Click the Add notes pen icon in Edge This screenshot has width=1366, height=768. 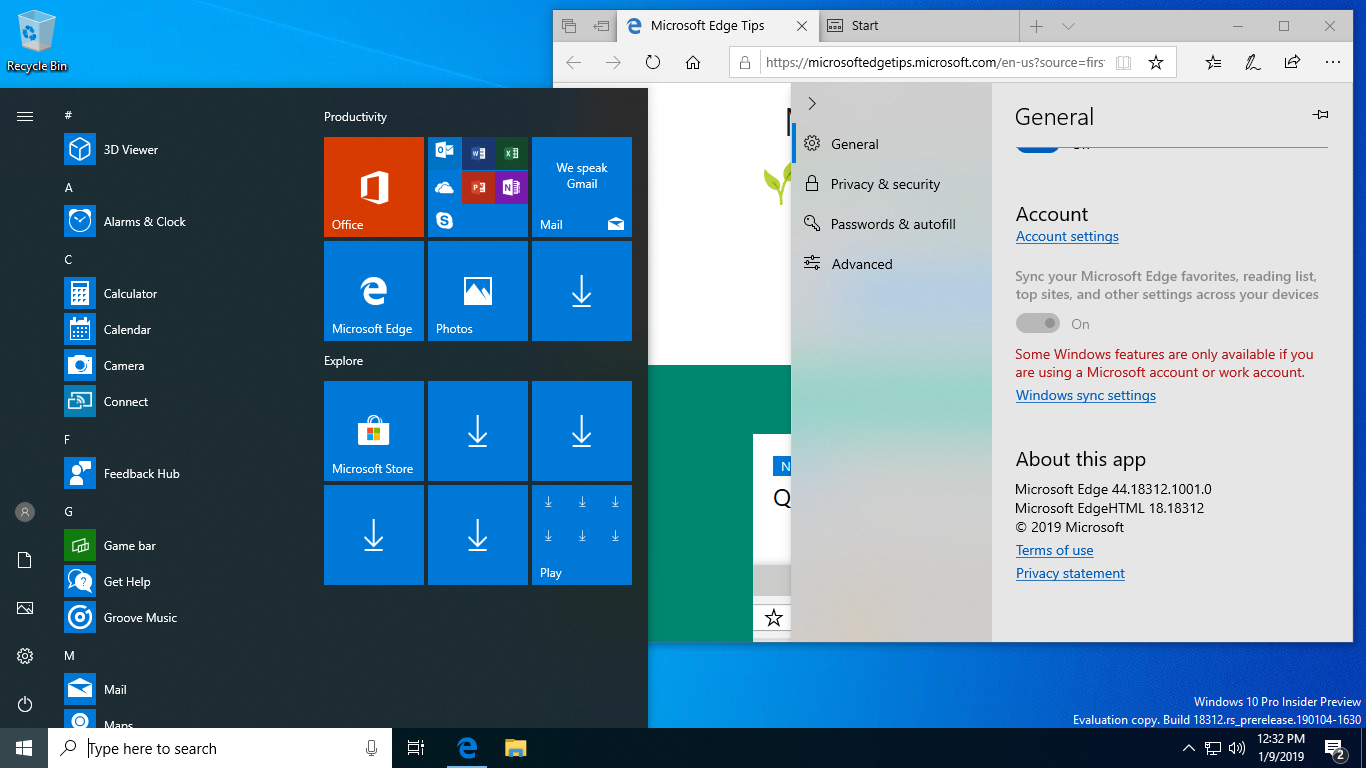pos(1253,62)
